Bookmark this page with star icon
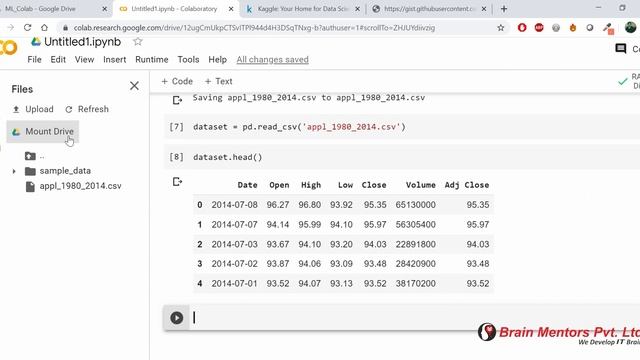This screenshot has width=640, height=360. click(501, 28)
